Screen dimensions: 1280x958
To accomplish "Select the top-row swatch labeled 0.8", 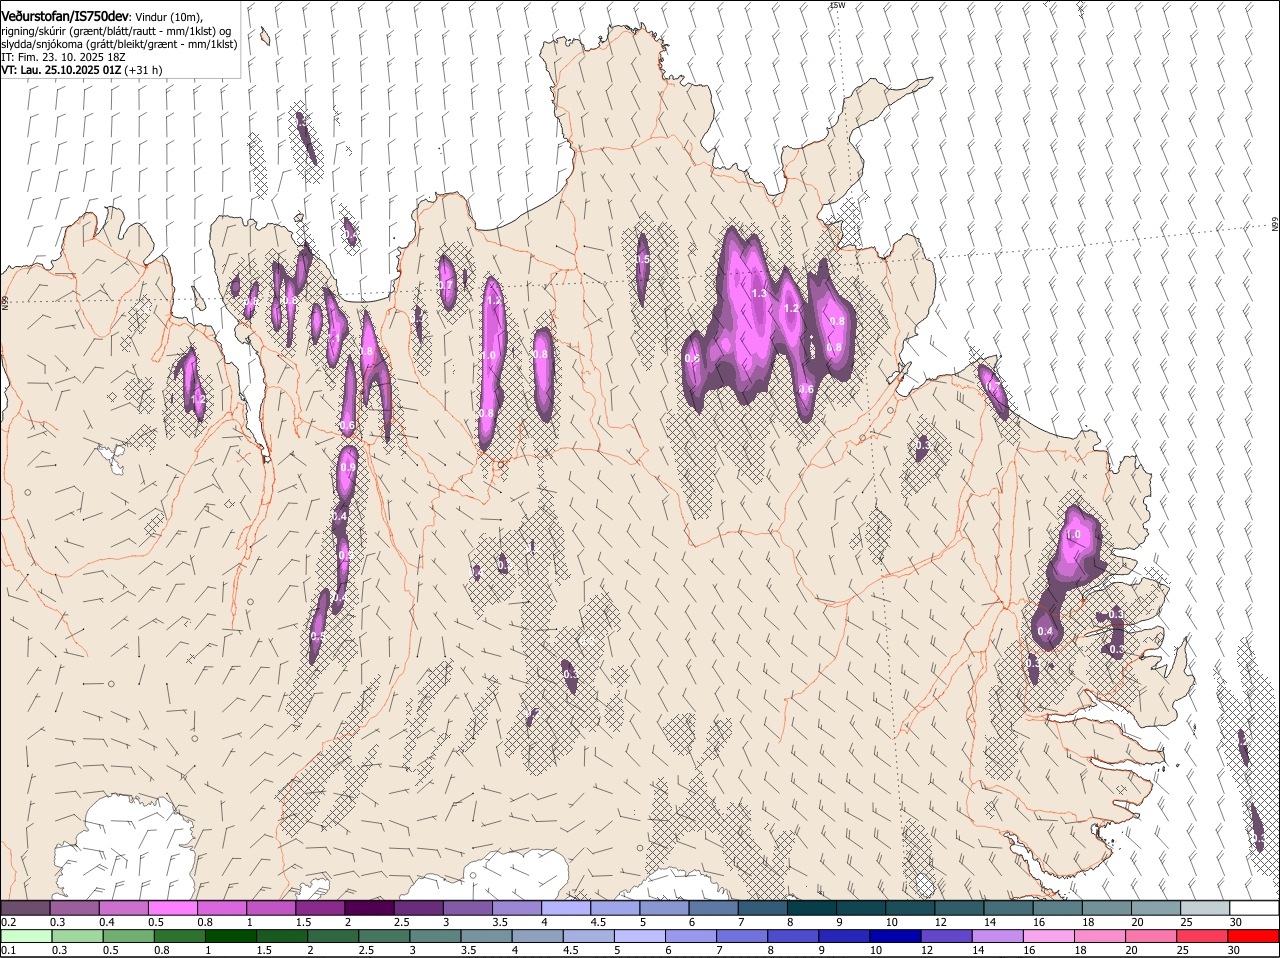I will (x=222, y=908).
